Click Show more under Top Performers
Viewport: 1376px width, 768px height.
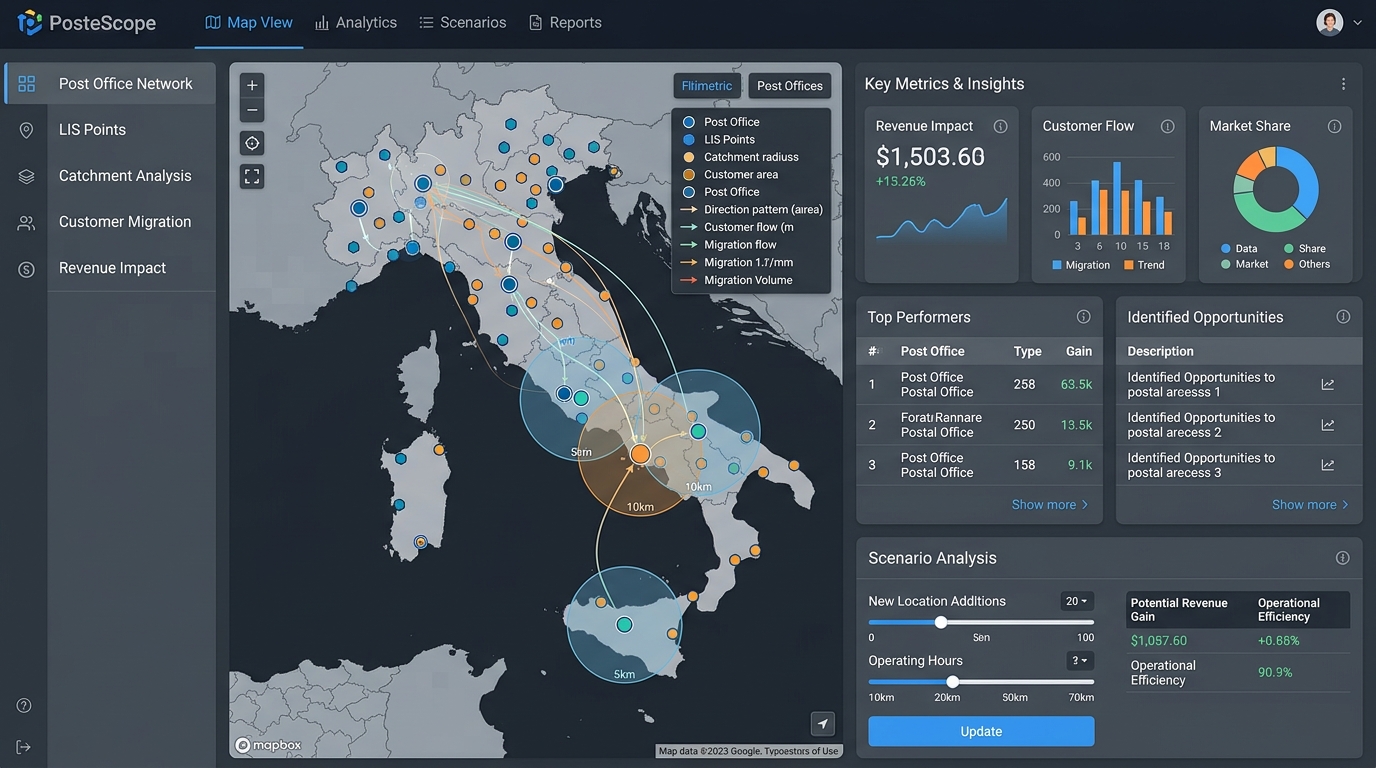[x=1050, y=504]
